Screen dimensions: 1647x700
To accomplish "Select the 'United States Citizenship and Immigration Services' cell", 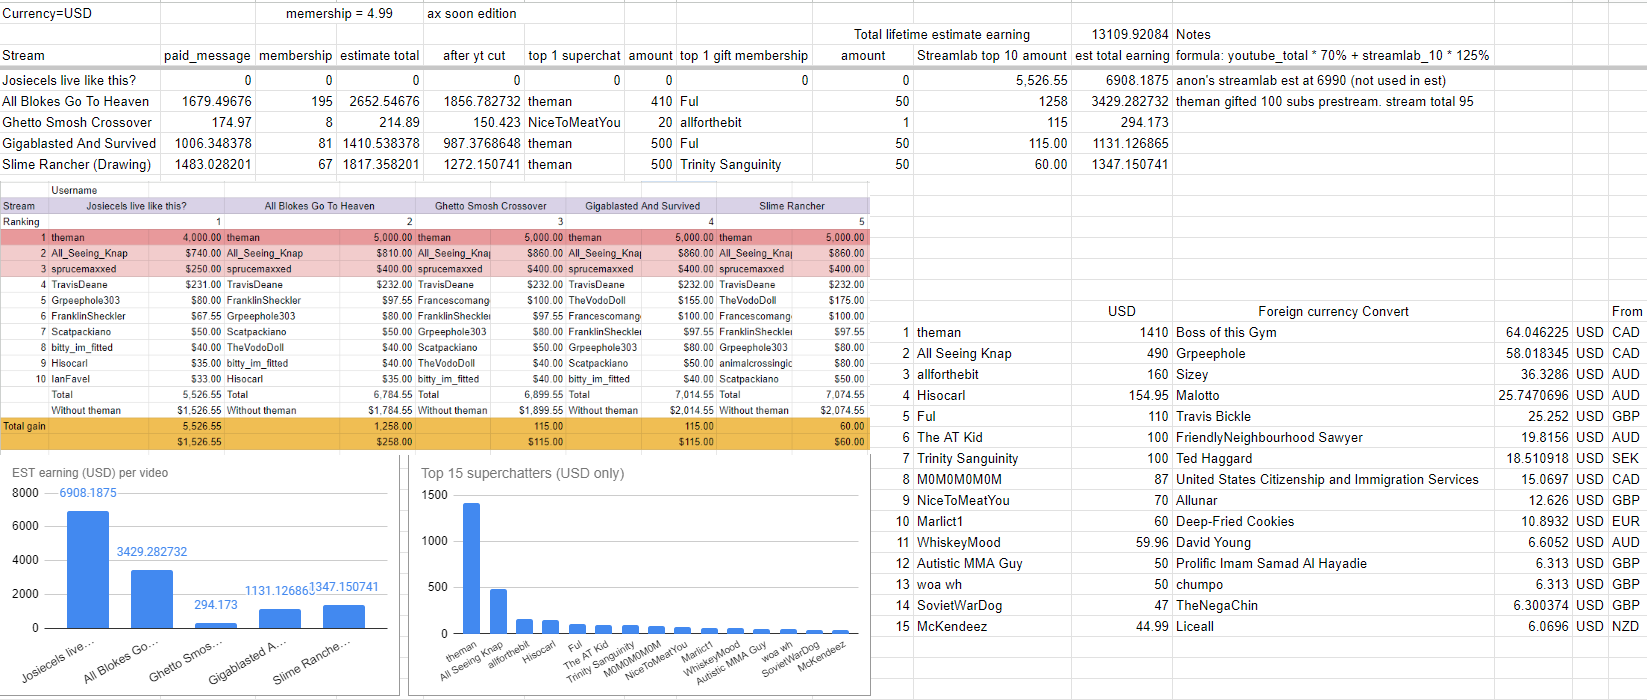I will (x=1326, y=480).
